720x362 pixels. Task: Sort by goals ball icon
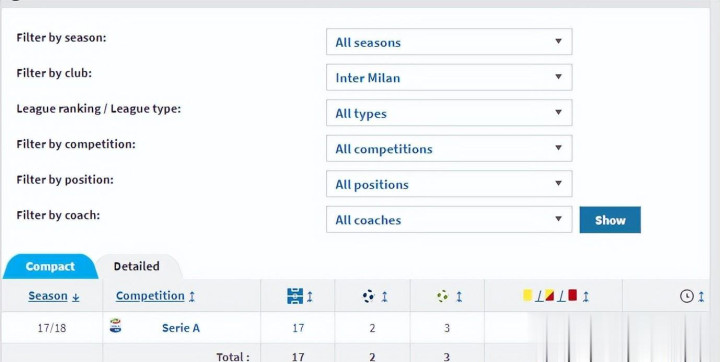369,296
